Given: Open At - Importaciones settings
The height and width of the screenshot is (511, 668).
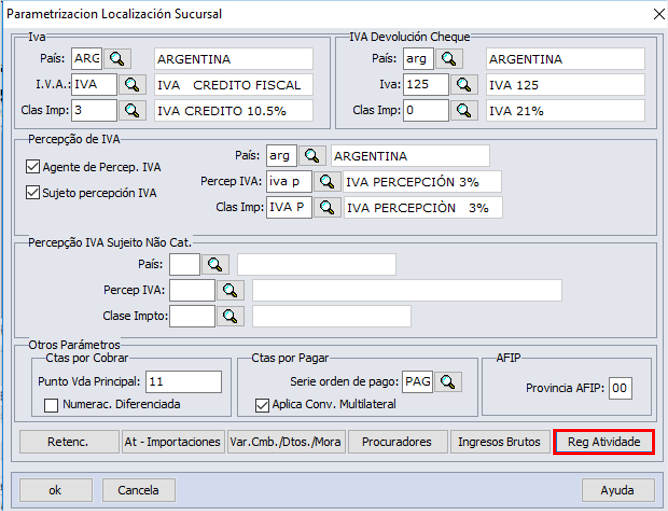Looking at the screenshot, I should coord(173,442).
